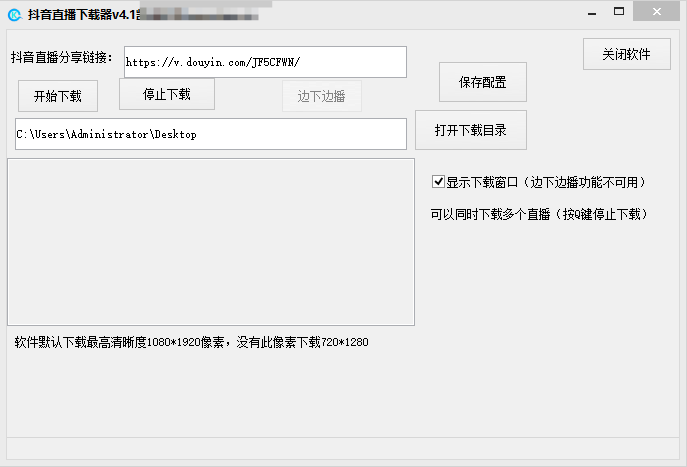Click the 显示下载窗口（边下边播功能不可用）label text
This screenshot has width=687, height=467.
[x=546, y=183]
